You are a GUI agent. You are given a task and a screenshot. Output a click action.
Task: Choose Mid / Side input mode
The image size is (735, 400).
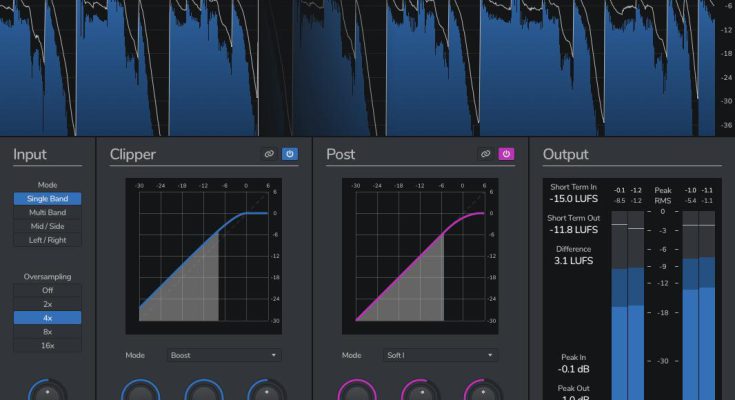(x=47, y=227)
